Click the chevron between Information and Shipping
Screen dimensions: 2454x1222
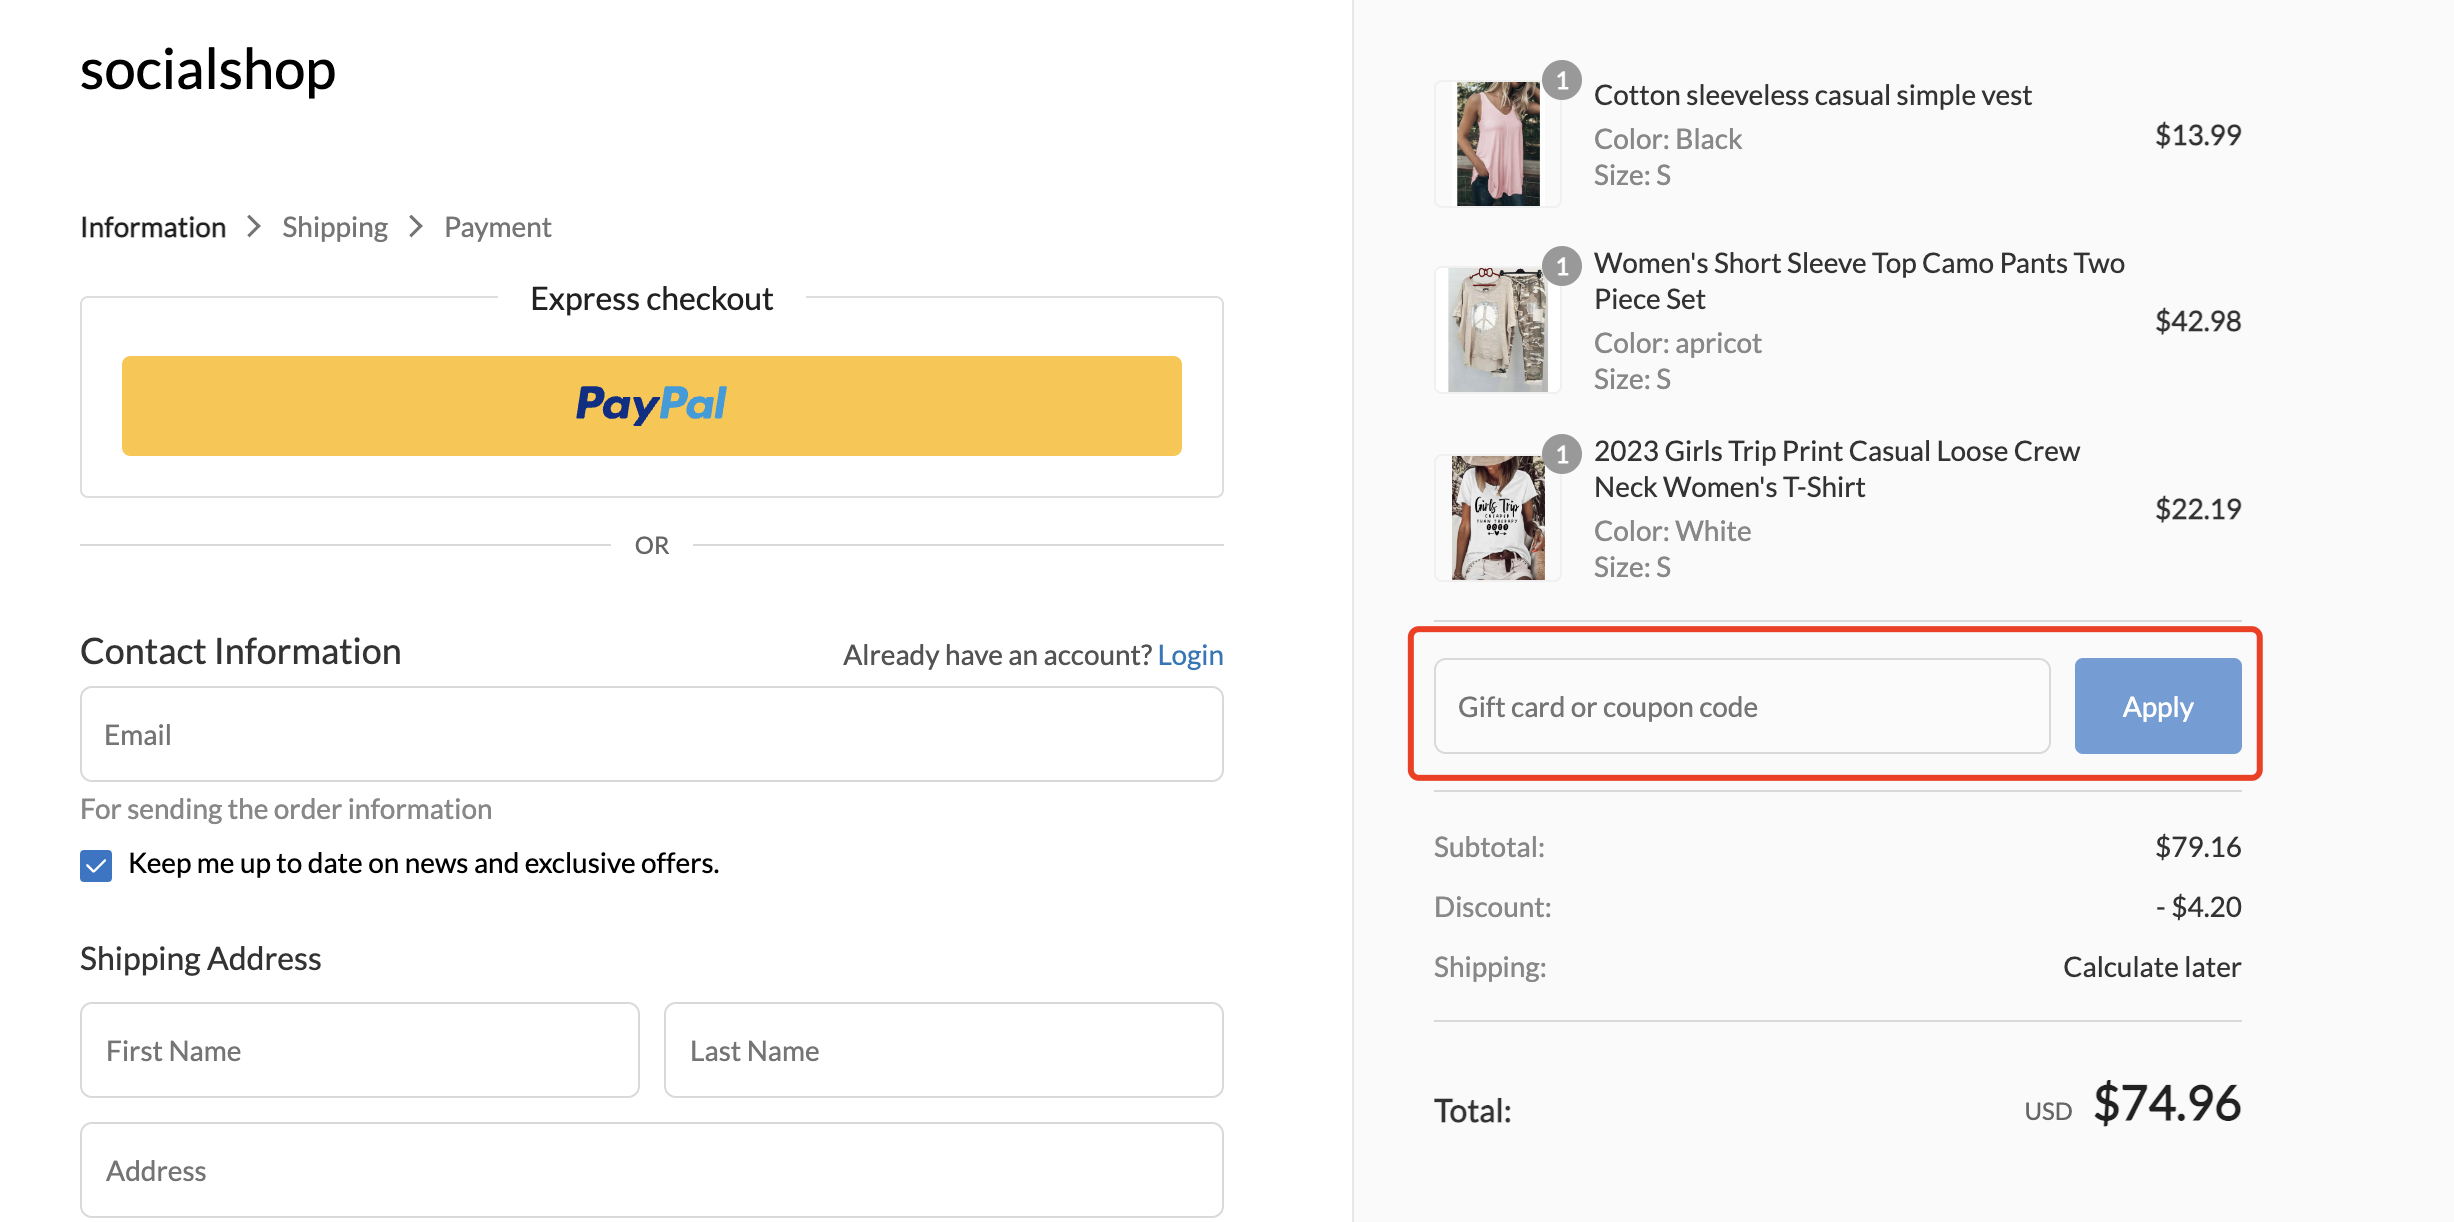point(254,227)
